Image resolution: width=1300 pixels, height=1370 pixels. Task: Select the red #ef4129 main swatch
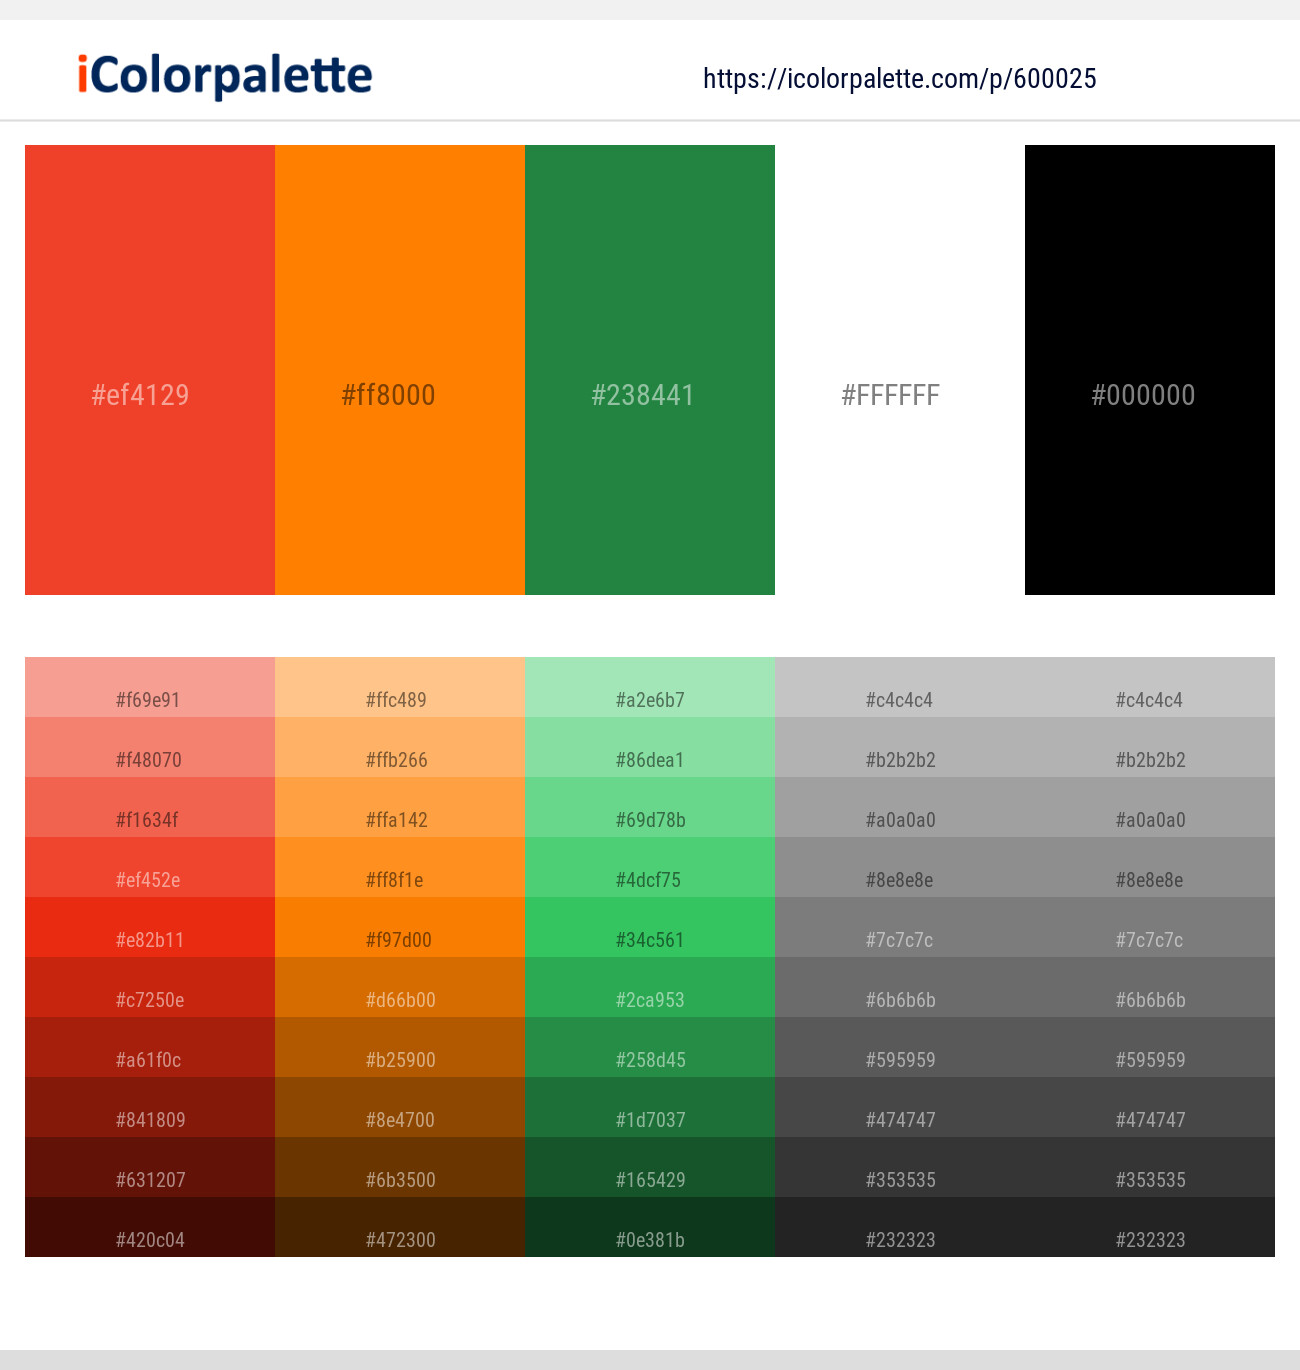click(x=150, y=370)
